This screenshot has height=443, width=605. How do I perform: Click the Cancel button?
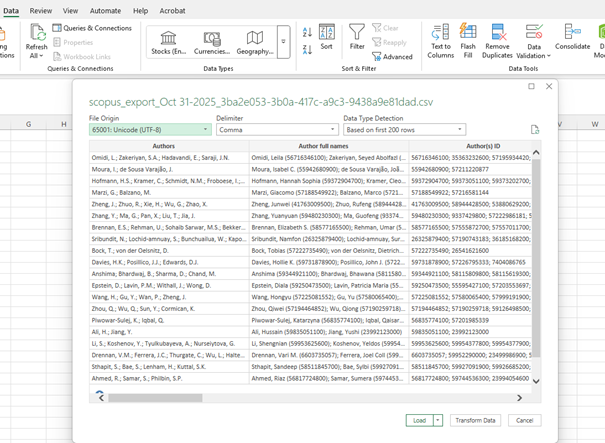523,420
